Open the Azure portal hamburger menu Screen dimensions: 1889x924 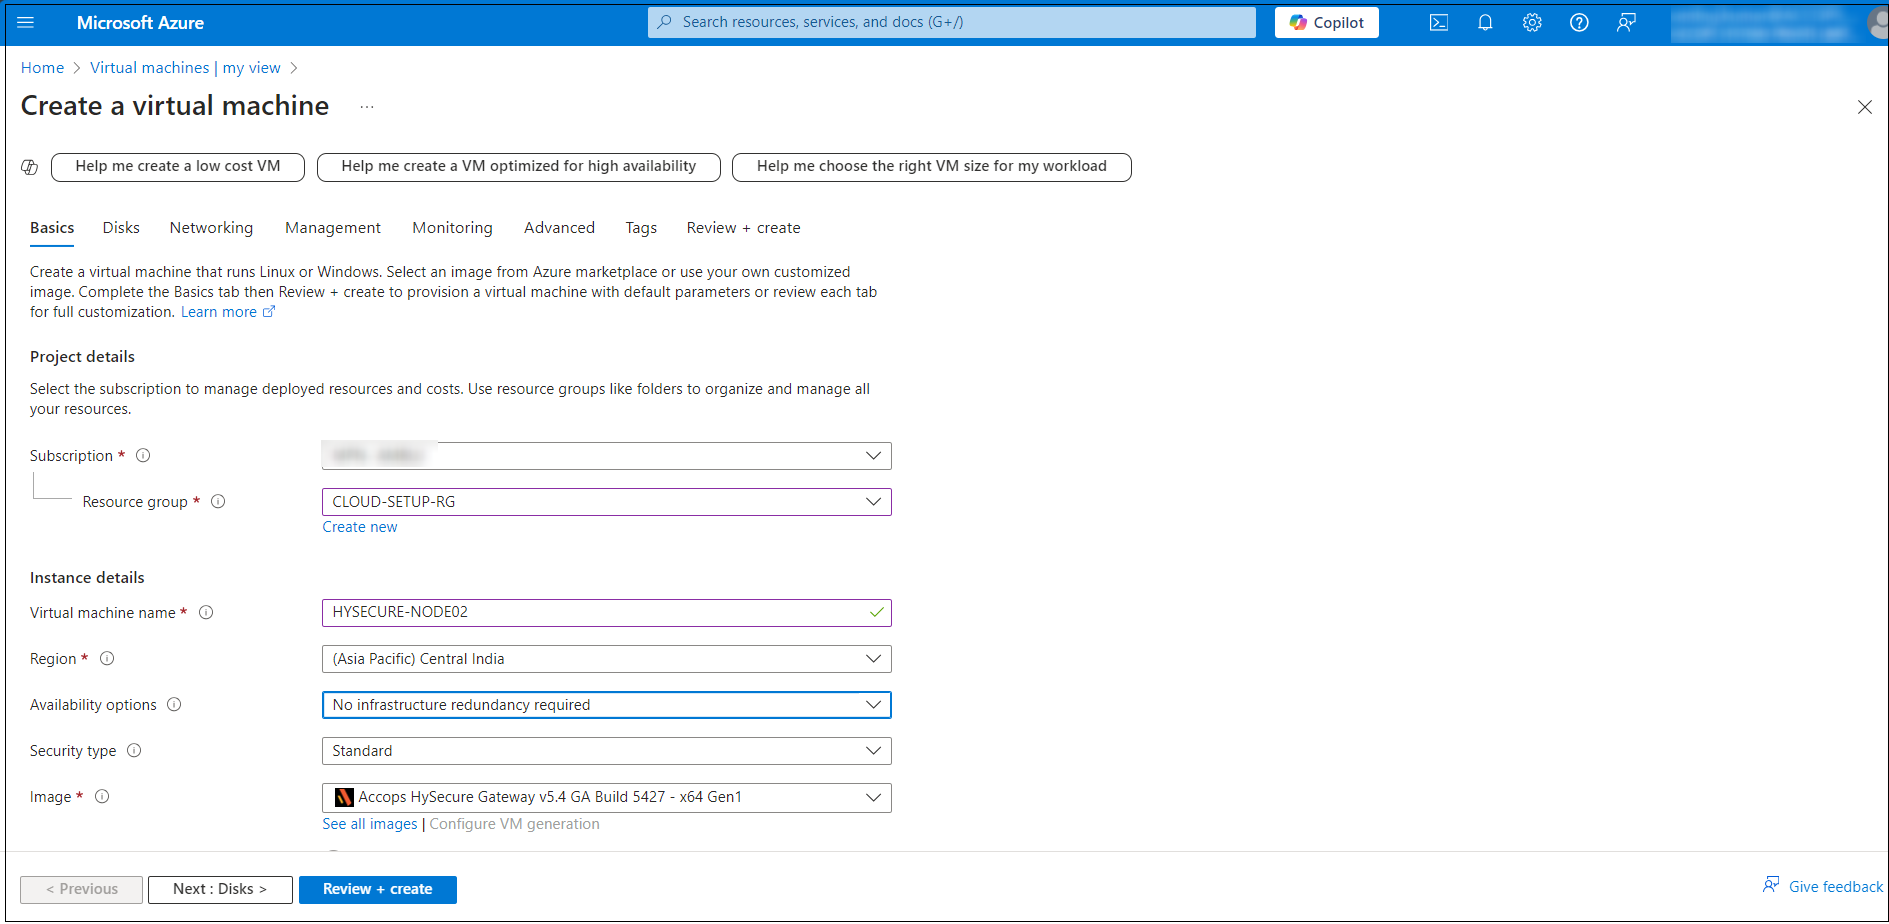[x=26, y=22]
